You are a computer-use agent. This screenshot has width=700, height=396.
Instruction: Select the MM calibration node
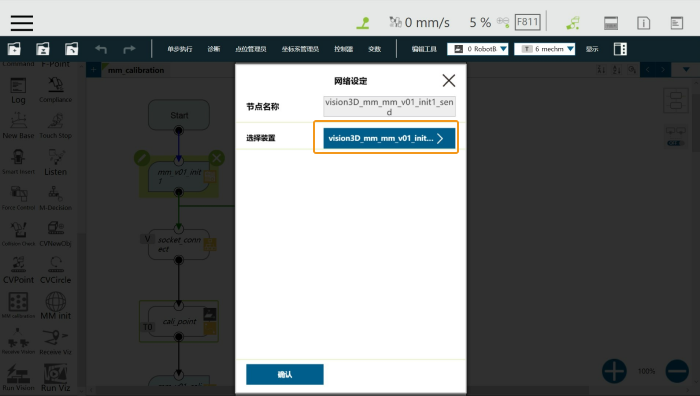coord(18,306)
